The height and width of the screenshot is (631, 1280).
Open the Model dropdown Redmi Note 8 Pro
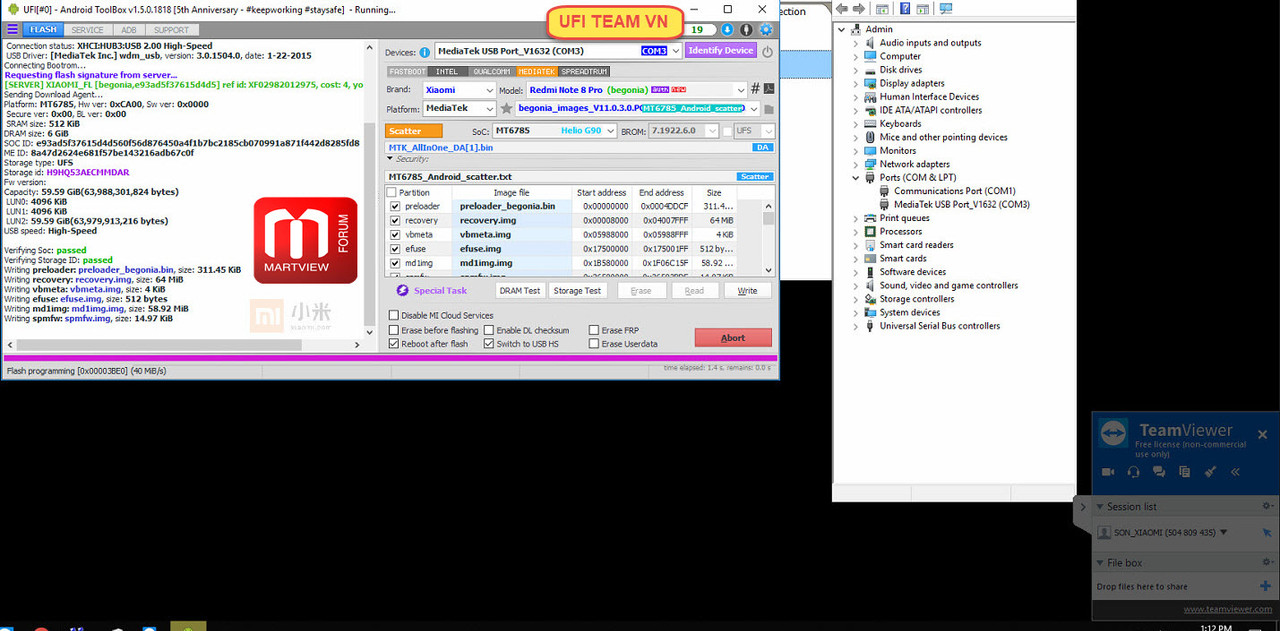(x=740, y=90)
